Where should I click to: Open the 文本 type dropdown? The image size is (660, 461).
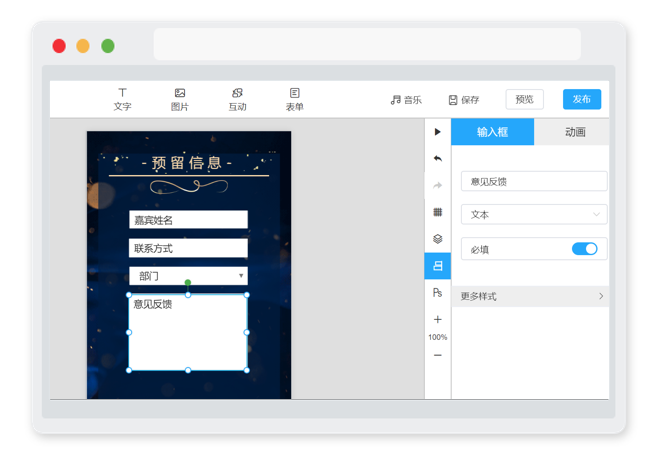(534, 214)
